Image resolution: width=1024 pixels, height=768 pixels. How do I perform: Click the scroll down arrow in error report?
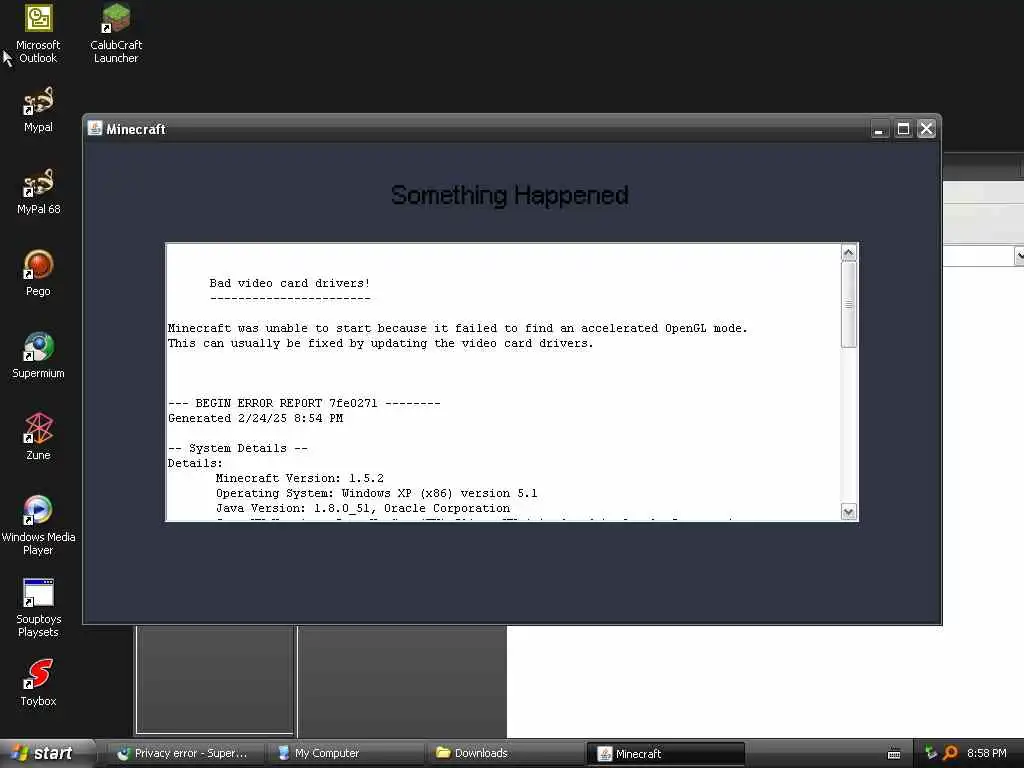[x=848, y=511]
